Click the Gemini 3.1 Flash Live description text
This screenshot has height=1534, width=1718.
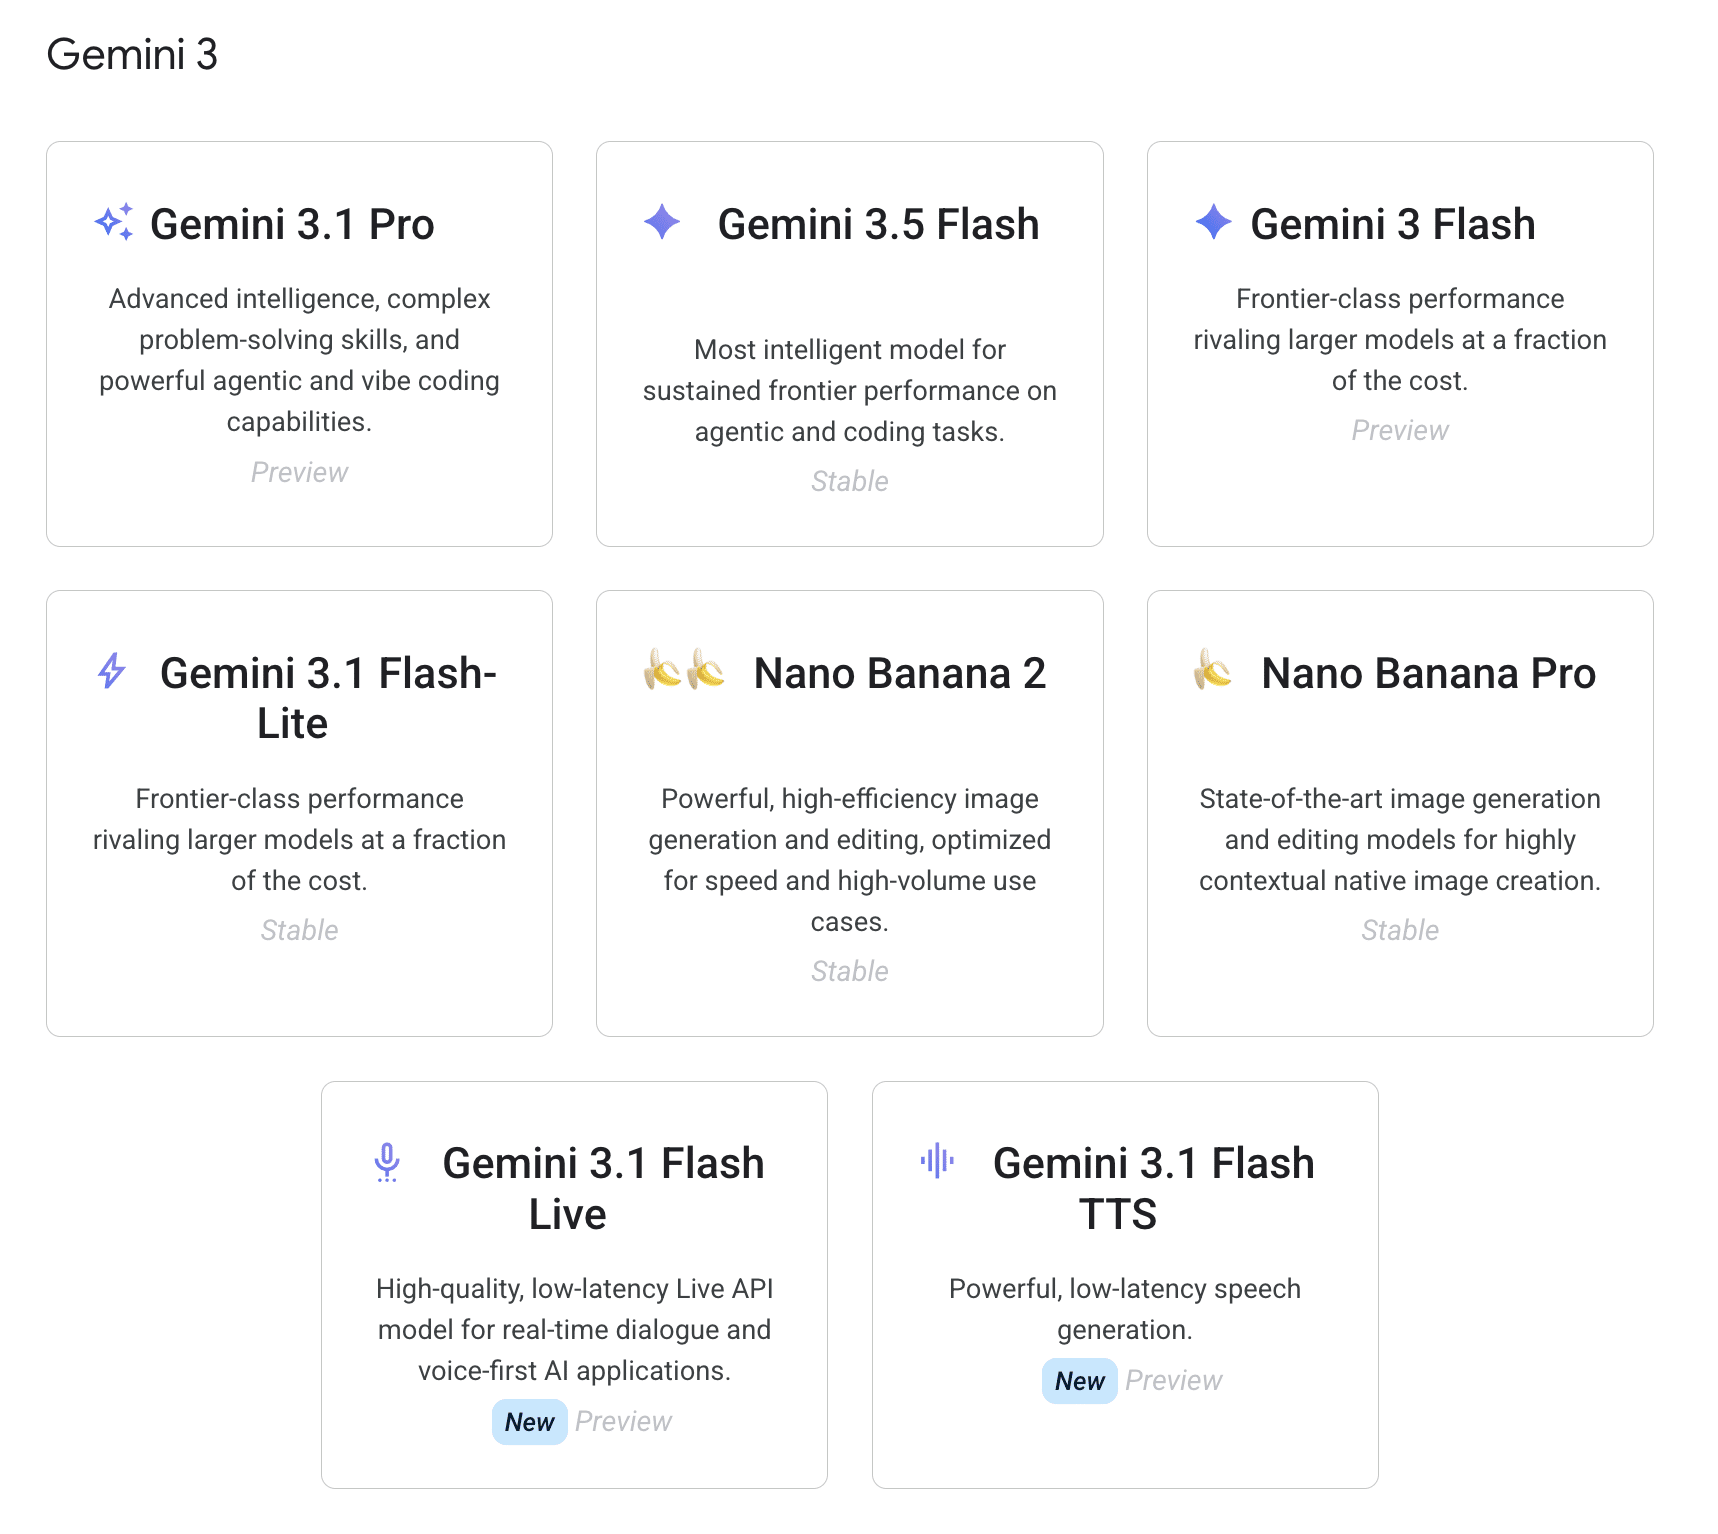point(575,1329)
